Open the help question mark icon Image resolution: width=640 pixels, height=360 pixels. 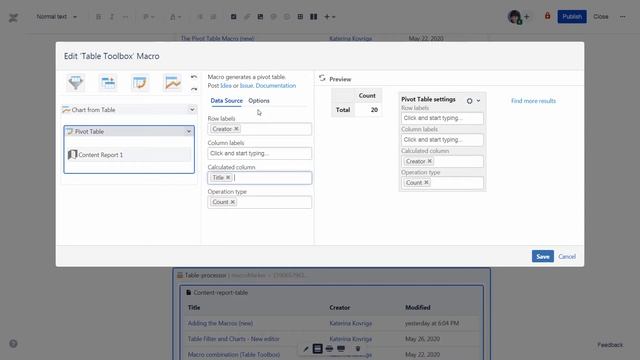13,344
